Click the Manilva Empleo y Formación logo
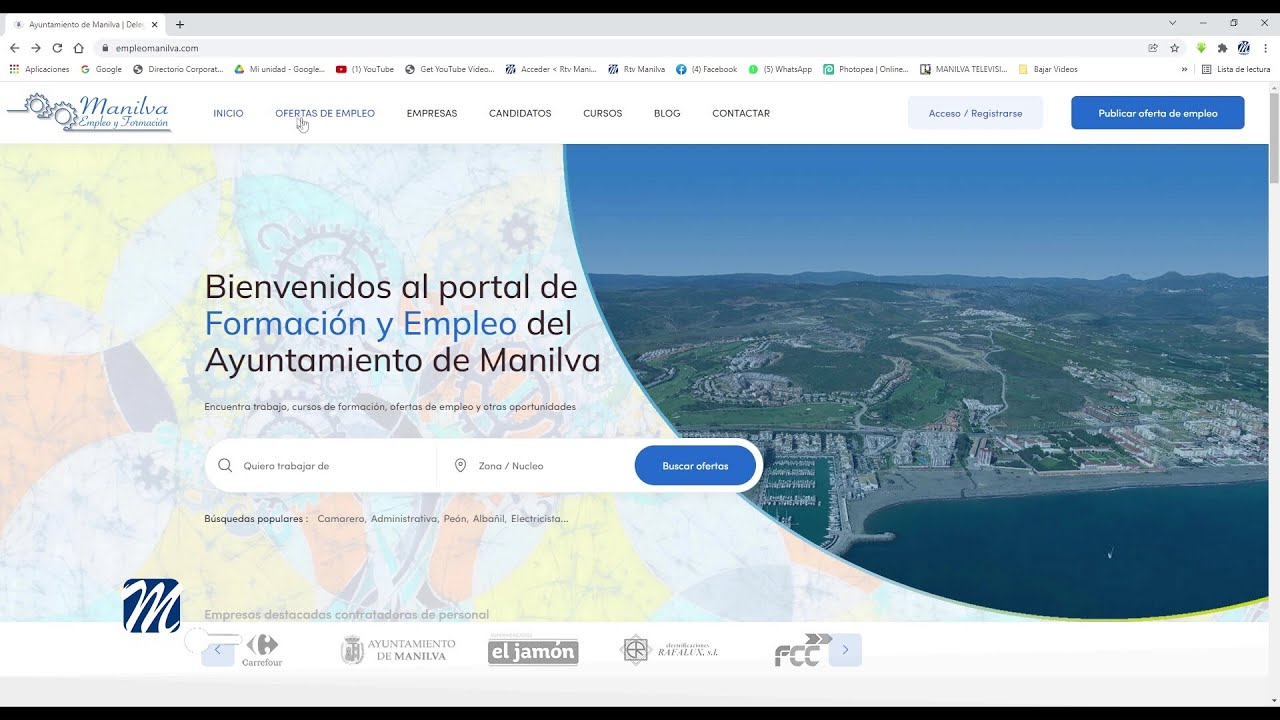1280x720 pixels. pyautogui.click(x=89, y=113)
